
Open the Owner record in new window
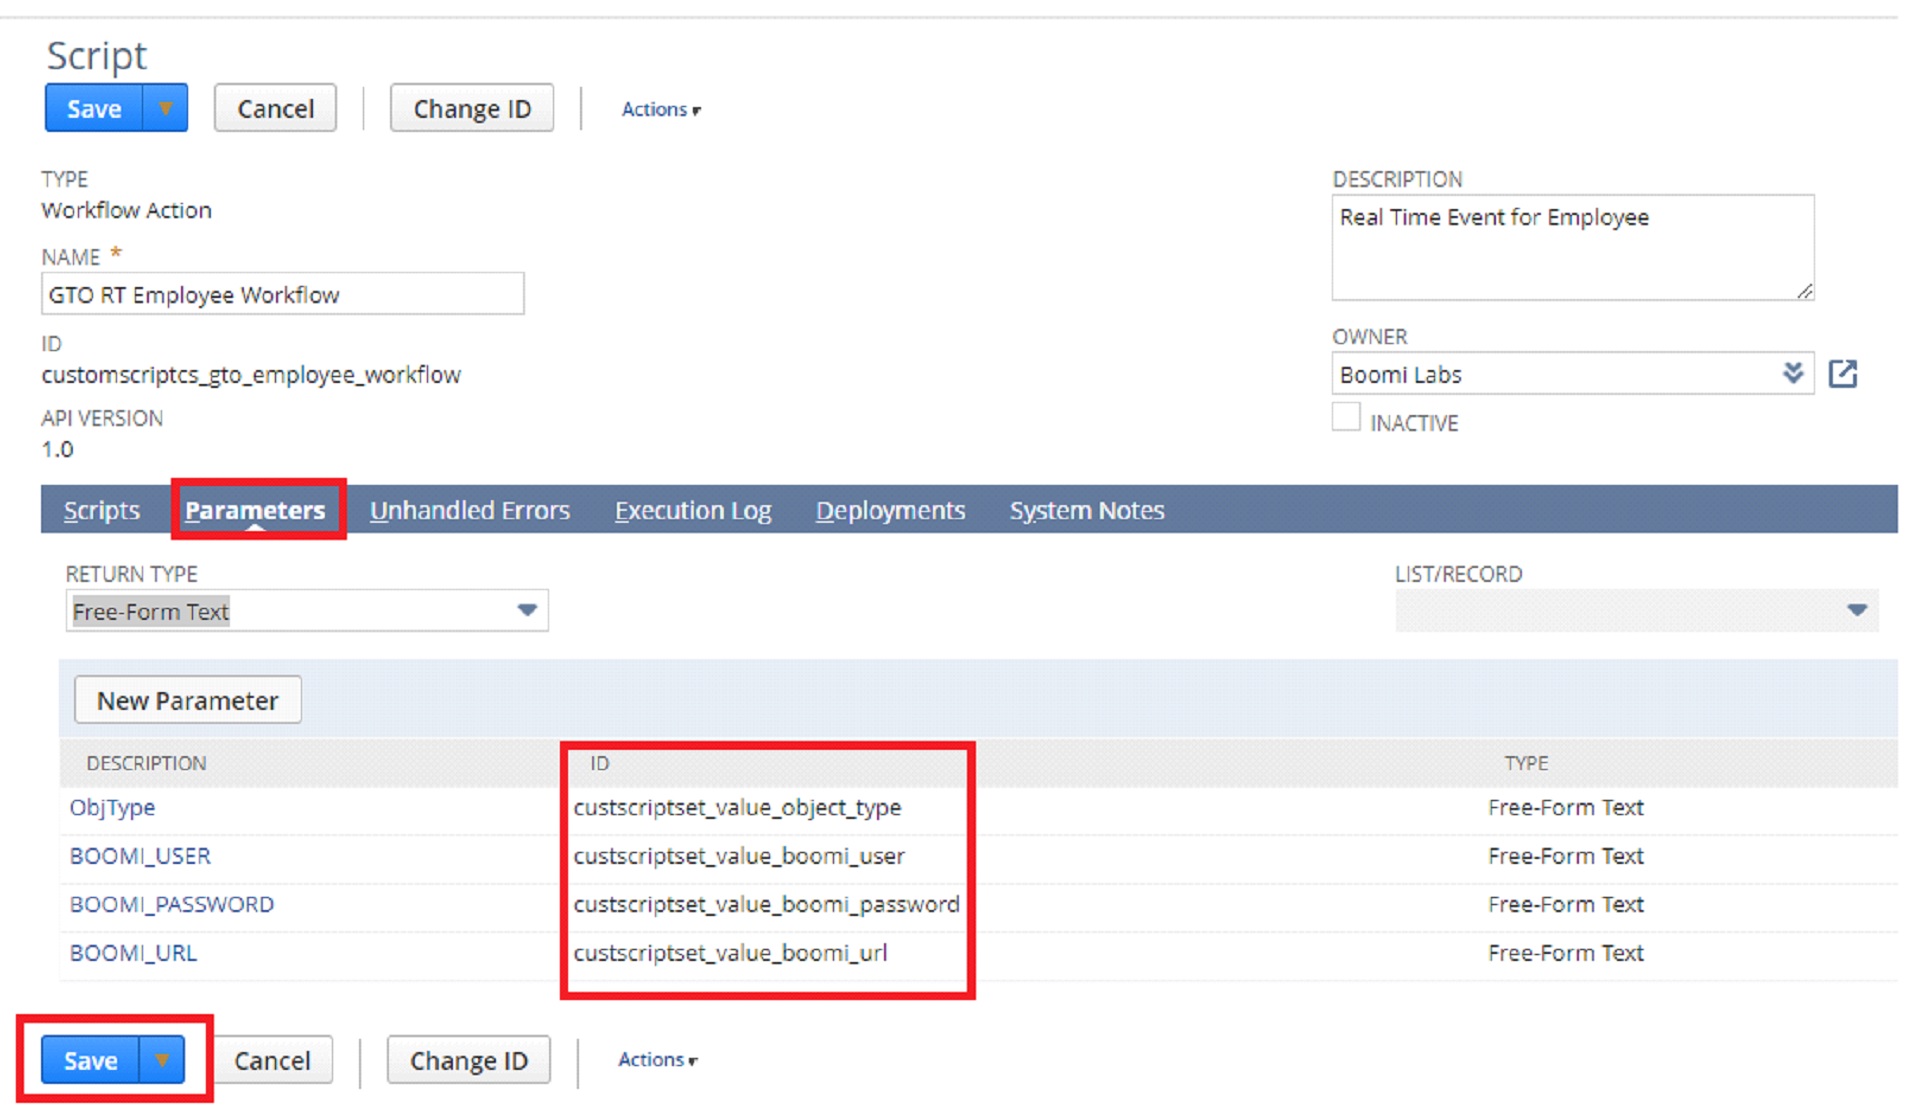tap(1843, 373)
